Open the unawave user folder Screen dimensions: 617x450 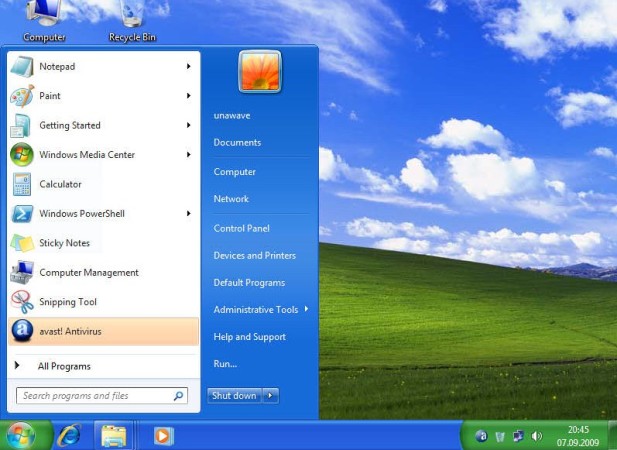[232, 116]
